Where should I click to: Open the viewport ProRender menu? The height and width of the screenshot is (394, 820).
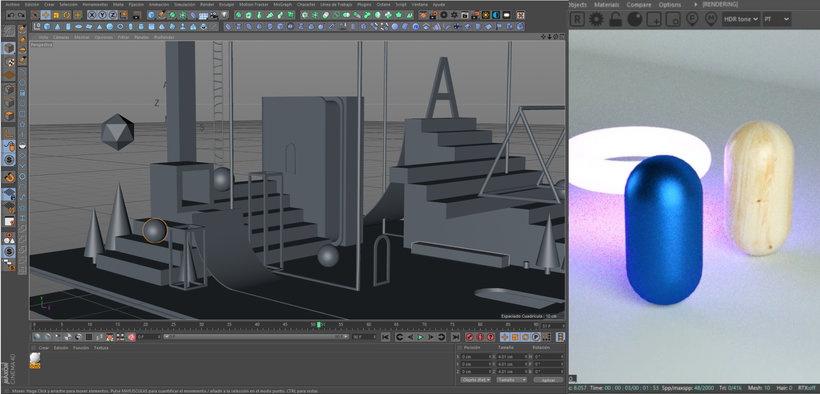pos(164,37)
